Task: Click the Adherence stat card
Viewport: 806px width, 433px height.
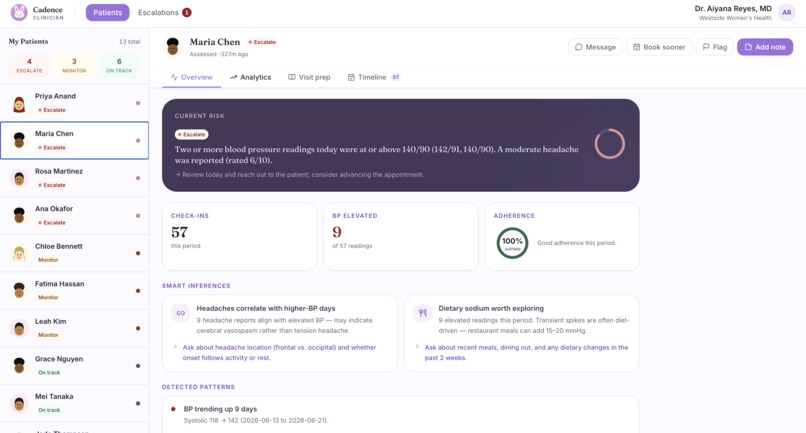Action: click(x=562, y=236)
